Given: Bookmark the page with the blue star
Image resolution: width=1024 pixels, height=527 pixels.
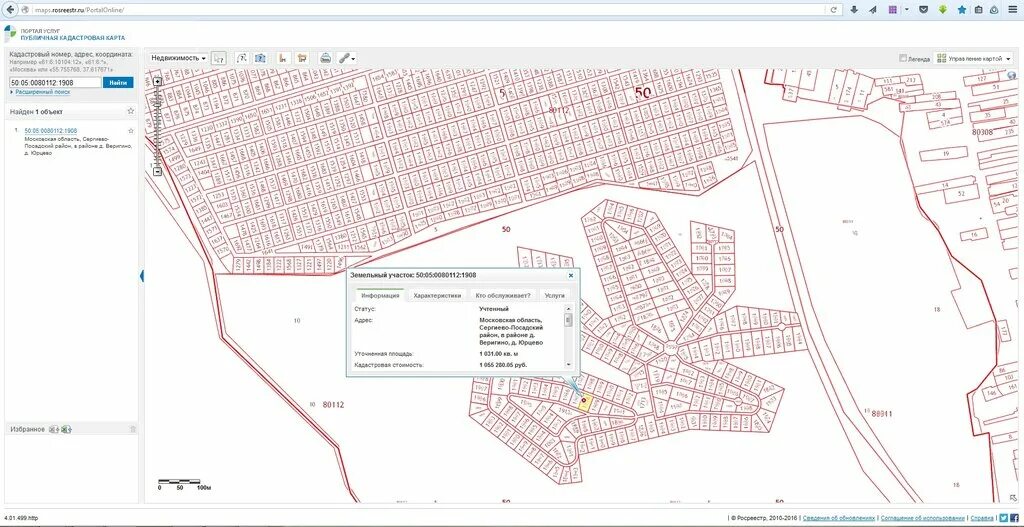Looking at the screenshot, I should point(962,10).
